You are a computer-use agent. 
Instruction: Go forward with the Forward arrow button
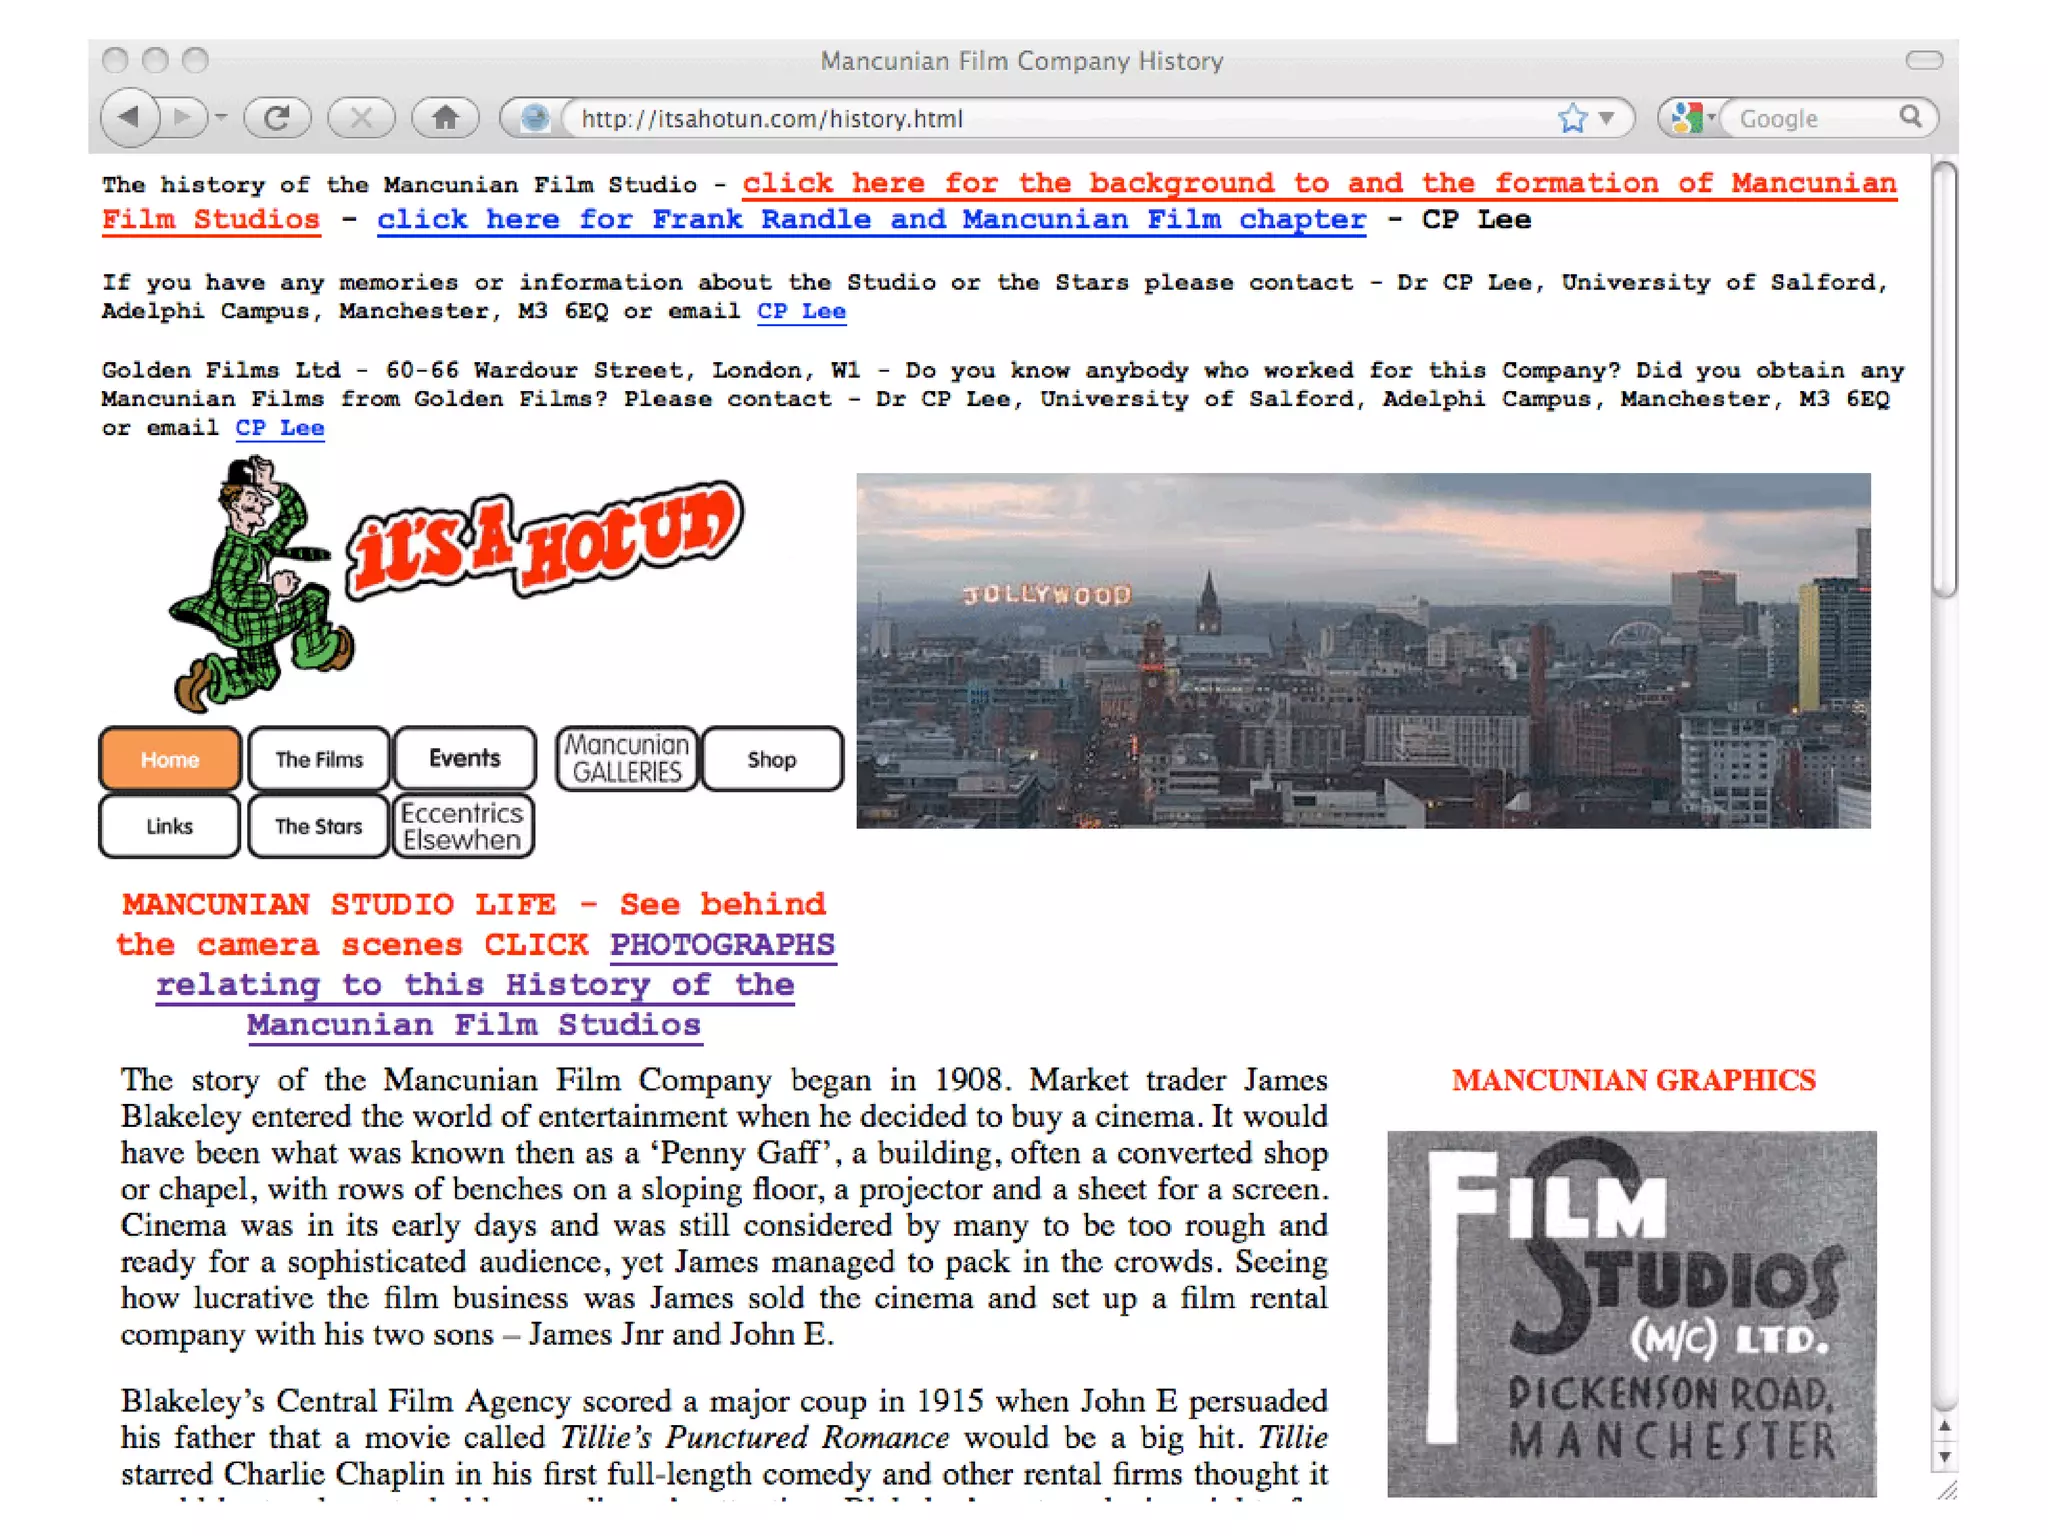click(183, 118)
